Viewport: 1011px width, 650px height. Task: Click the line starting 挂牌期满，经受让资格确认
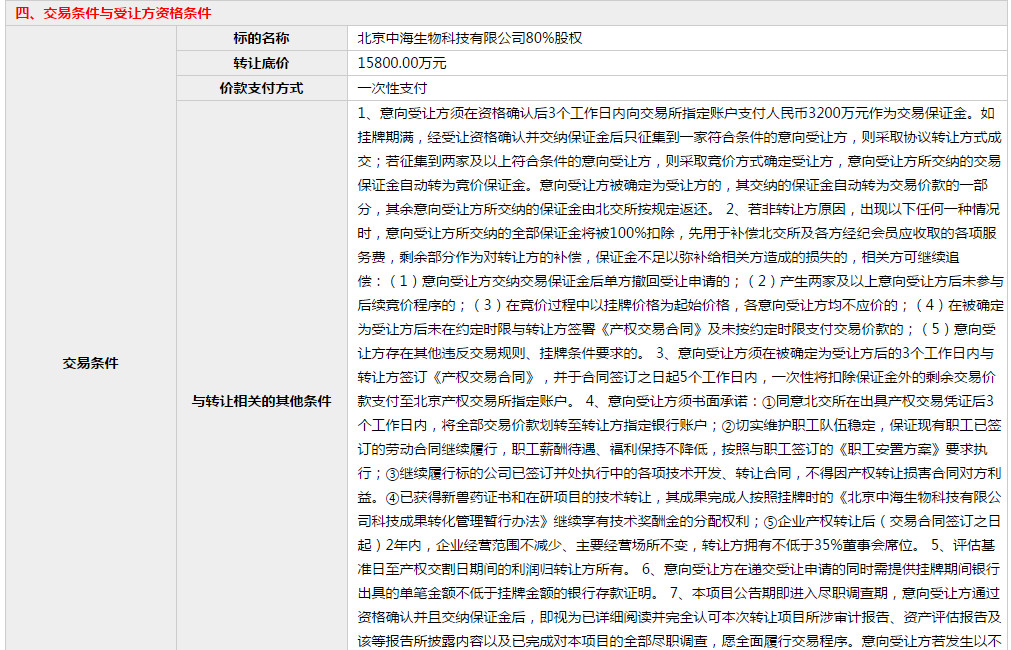[680, 137]
